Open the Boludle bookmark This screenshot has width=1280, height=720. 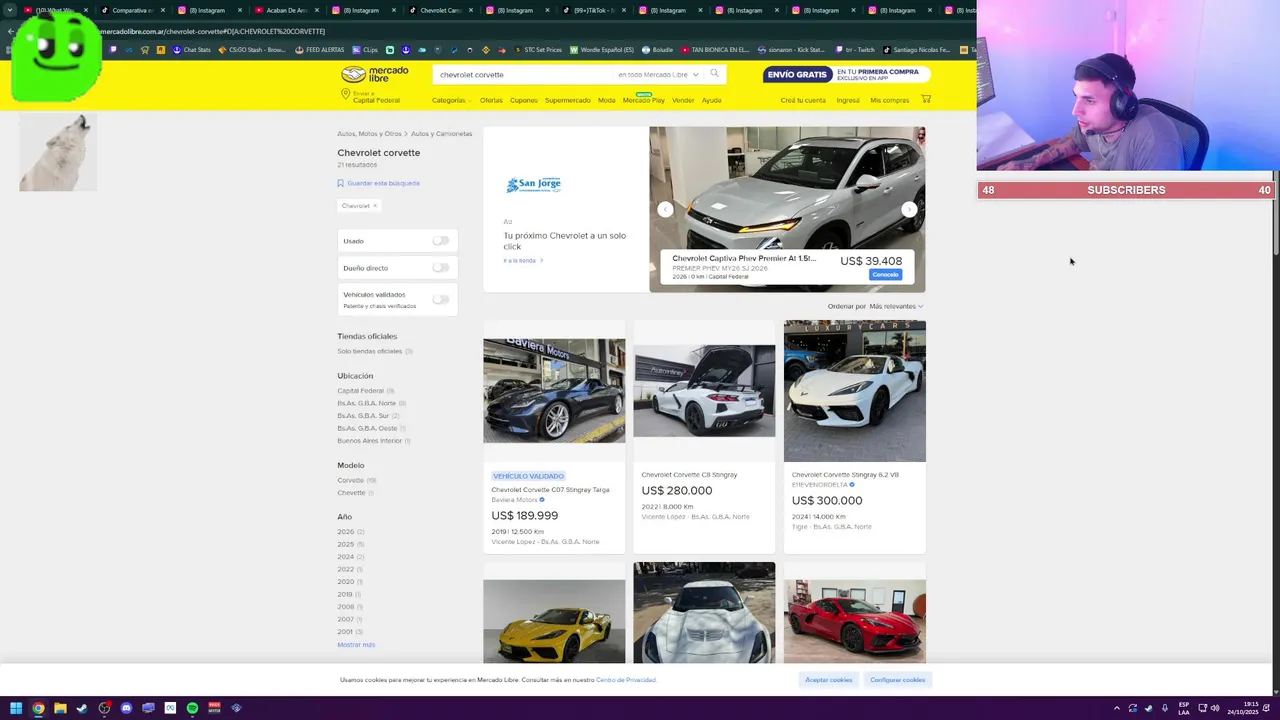click(659, 50)
